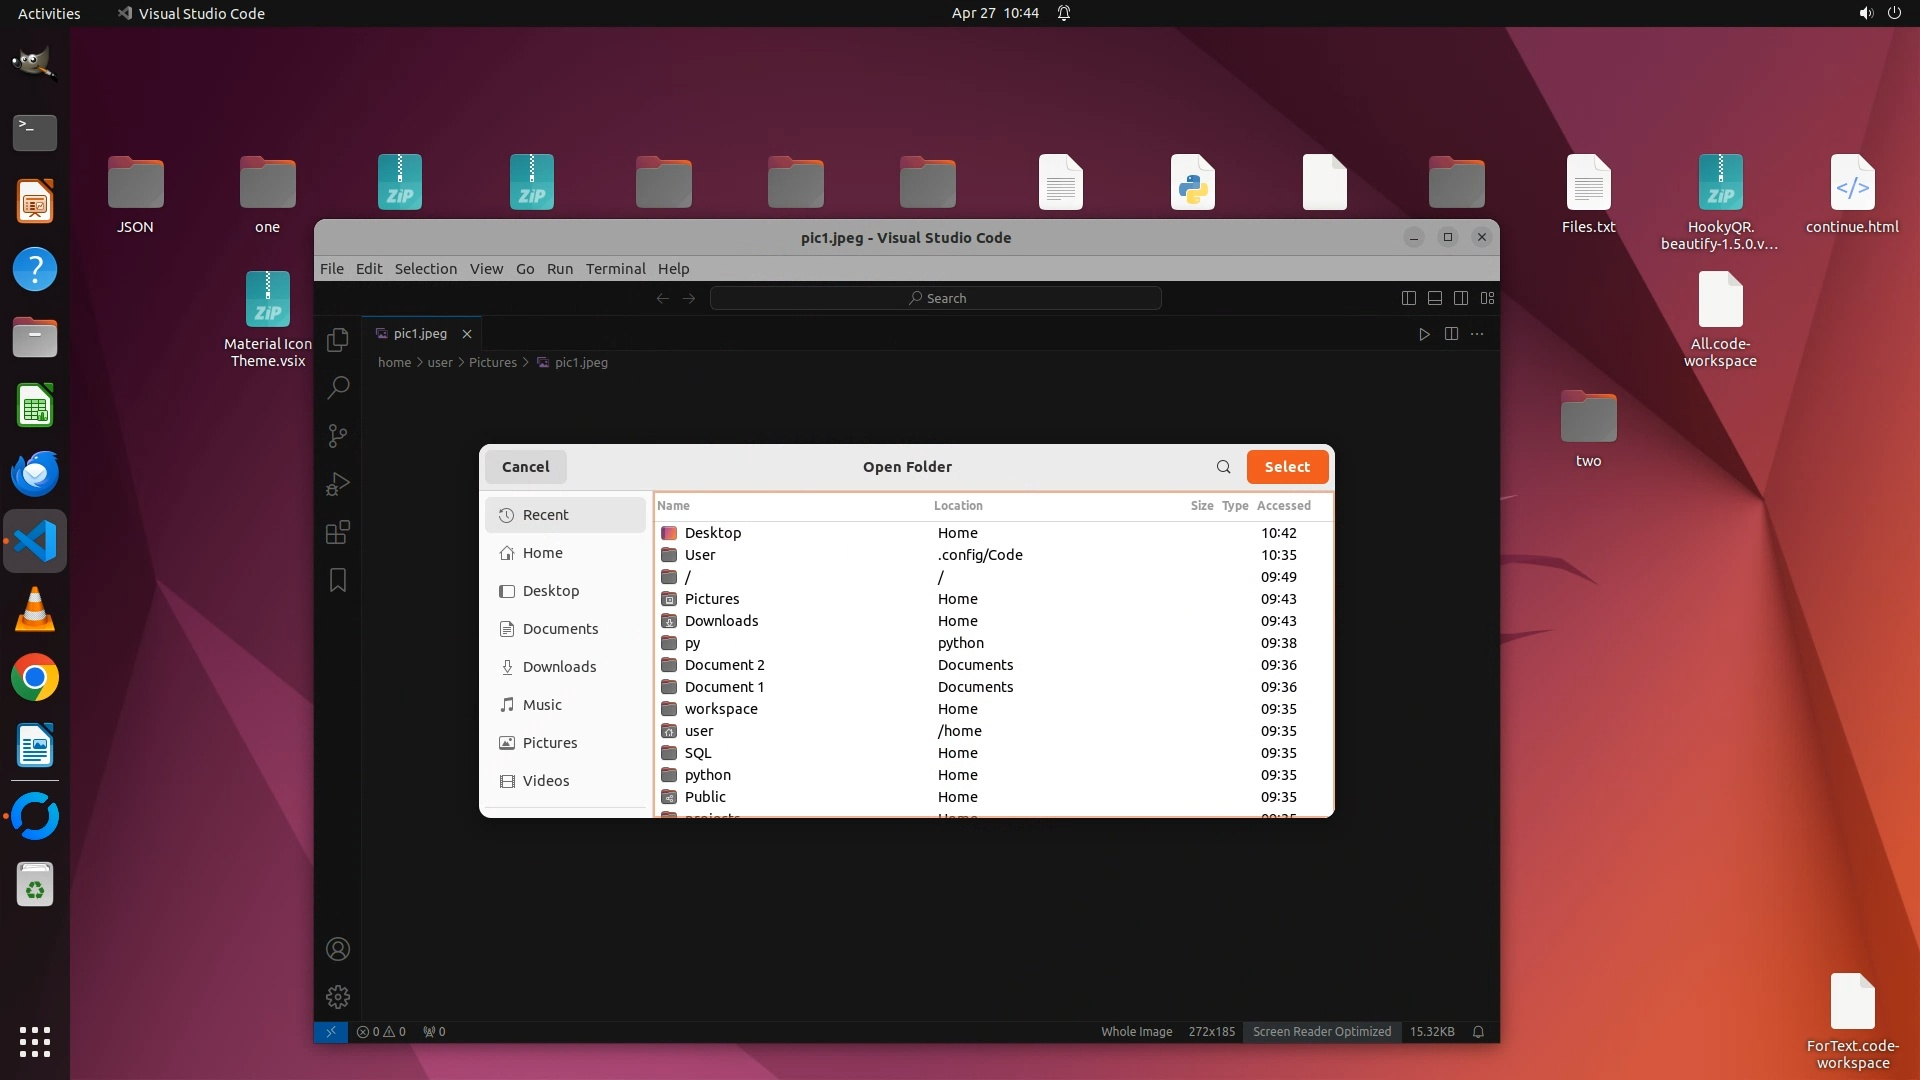Open the Extensions view icon

(338, 532)
